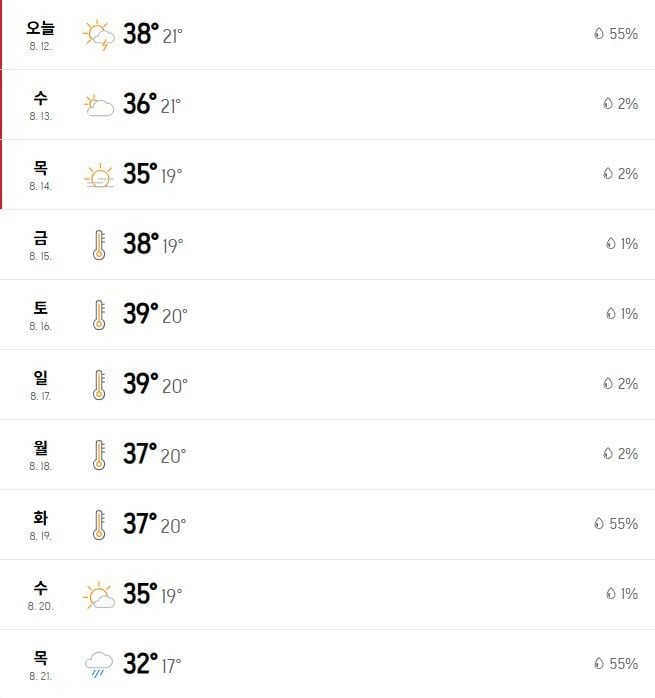Click thunderstorm sun icon for 8. 12.
Viewport: 655px width, 698px height.
98,35
